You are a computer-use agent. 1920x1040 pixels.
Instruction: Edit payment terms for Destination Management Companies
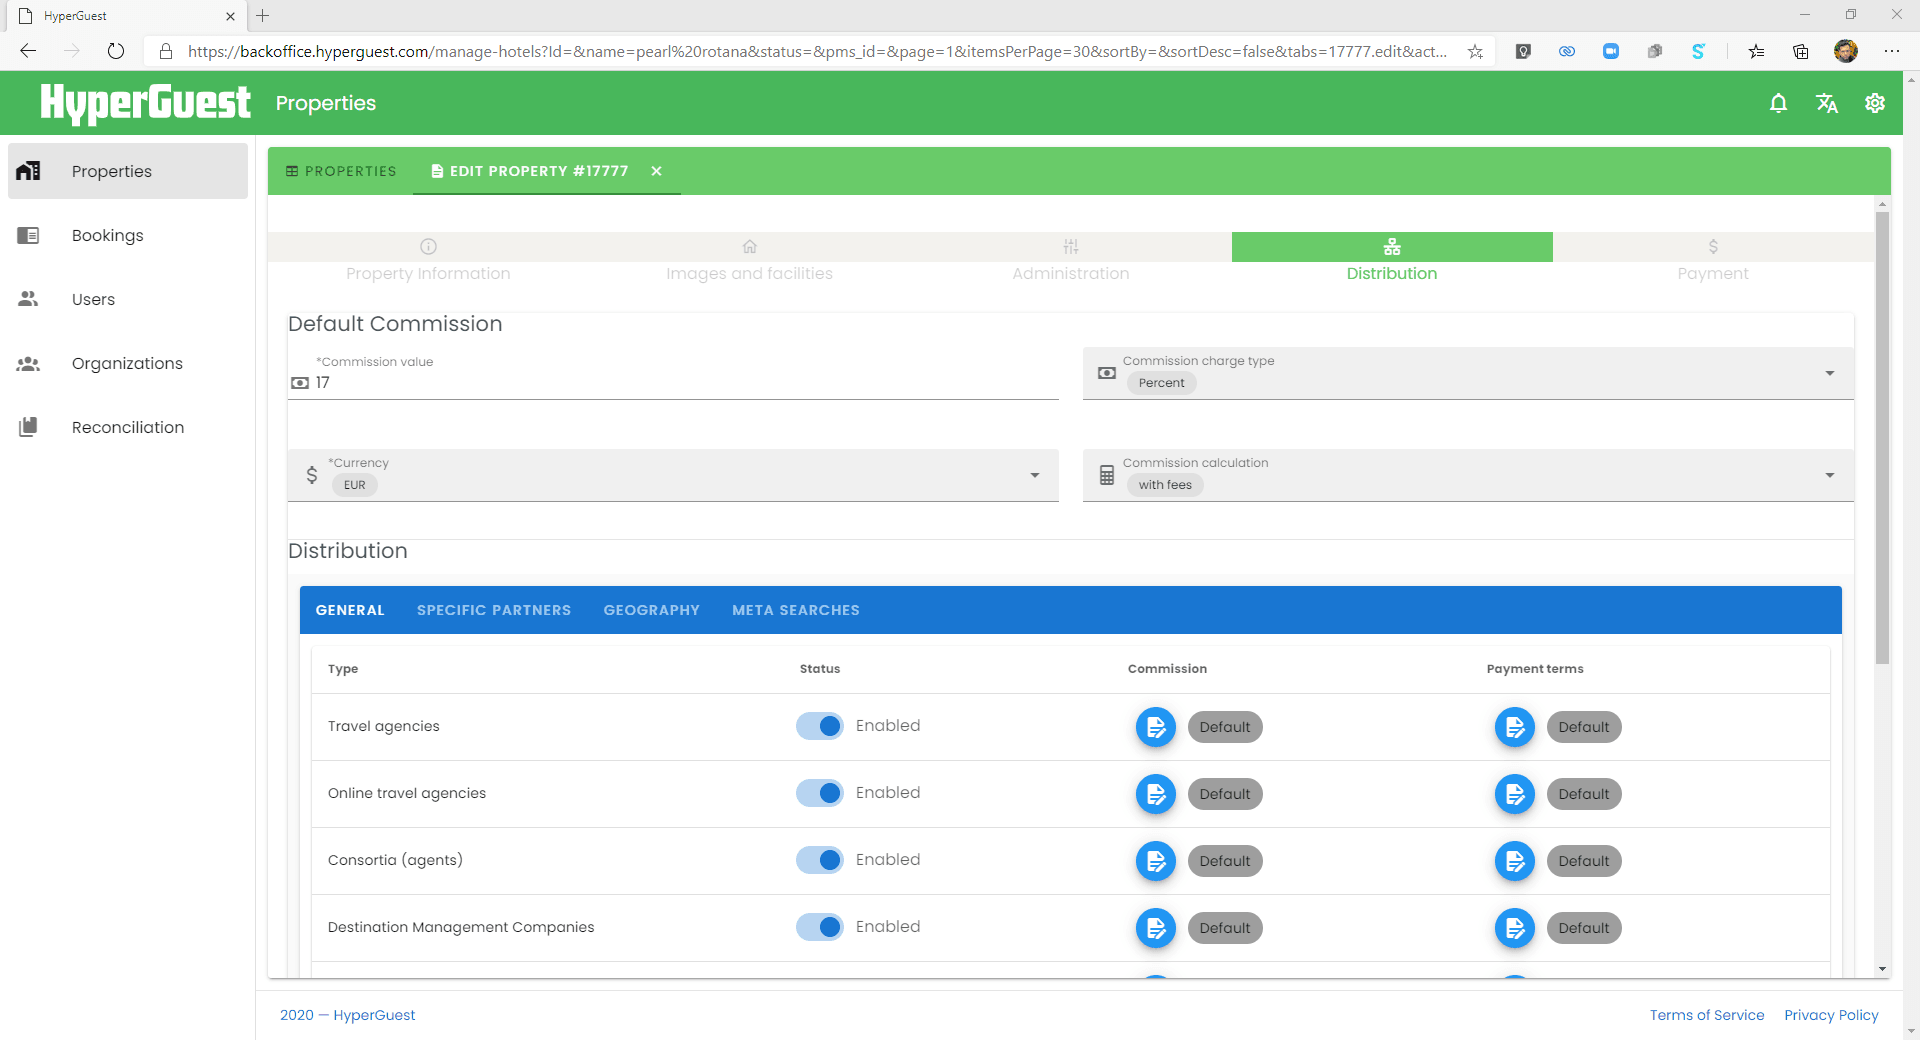pyautogui.click(x=1514, y=928)
